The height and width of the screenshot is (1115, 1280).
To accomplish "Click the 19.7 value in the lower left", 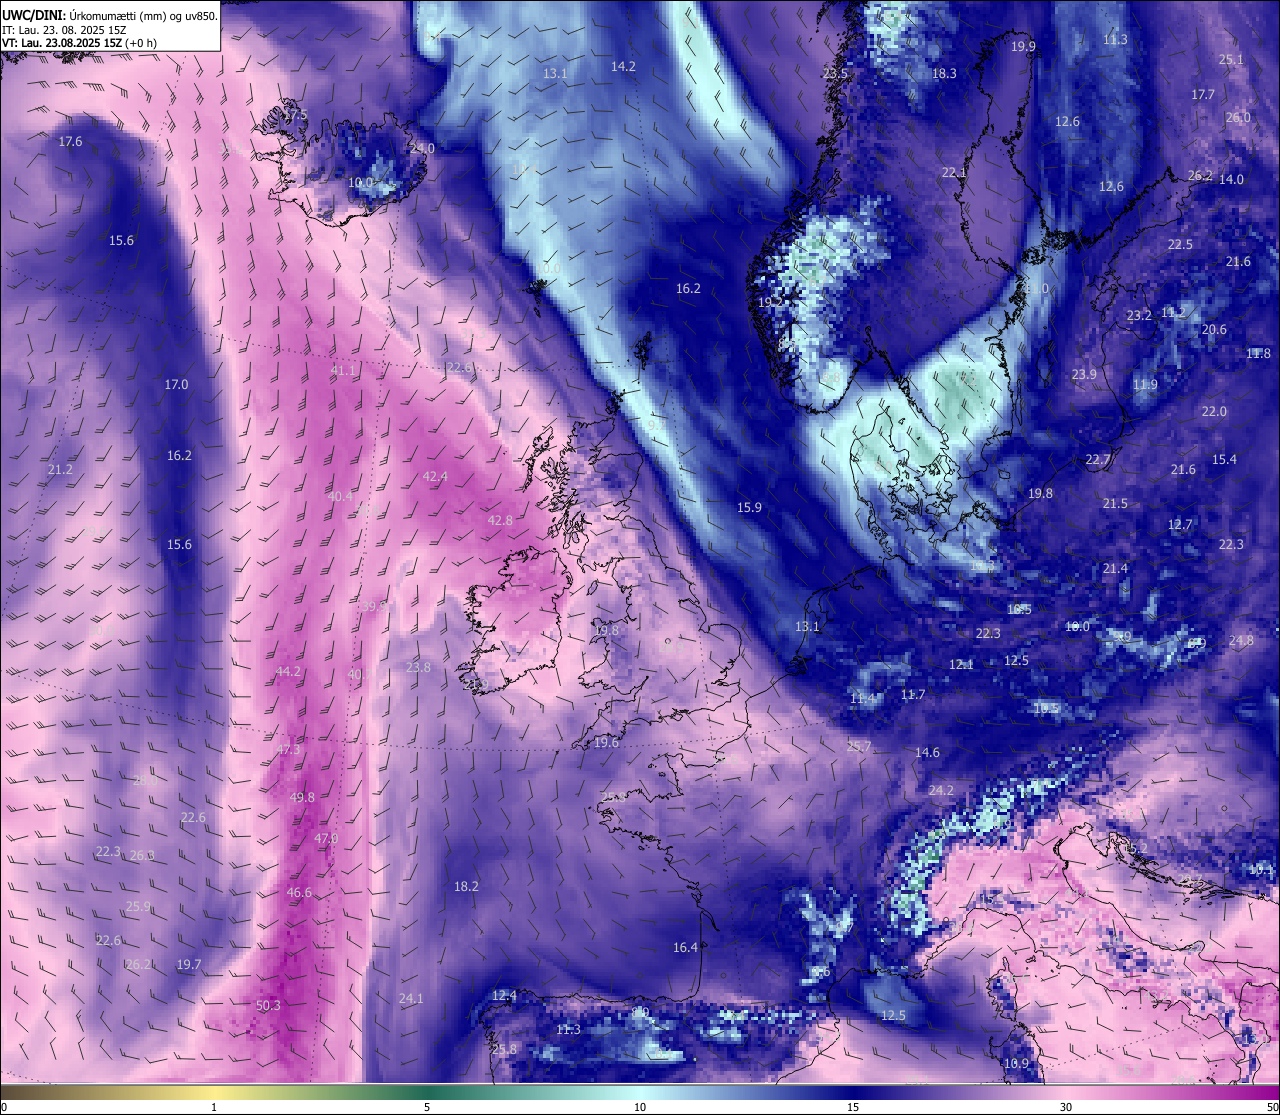I will (x=189, y=965).
